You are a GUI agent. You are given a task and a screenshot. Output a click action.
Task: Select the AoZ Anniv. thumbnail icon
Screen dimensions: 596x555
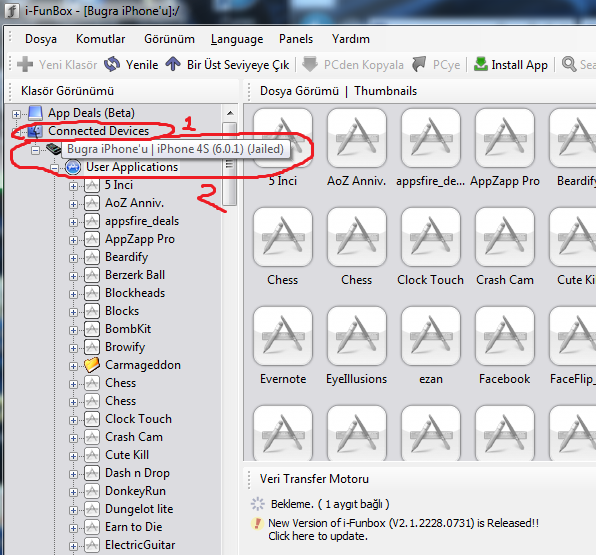(357, 138)
